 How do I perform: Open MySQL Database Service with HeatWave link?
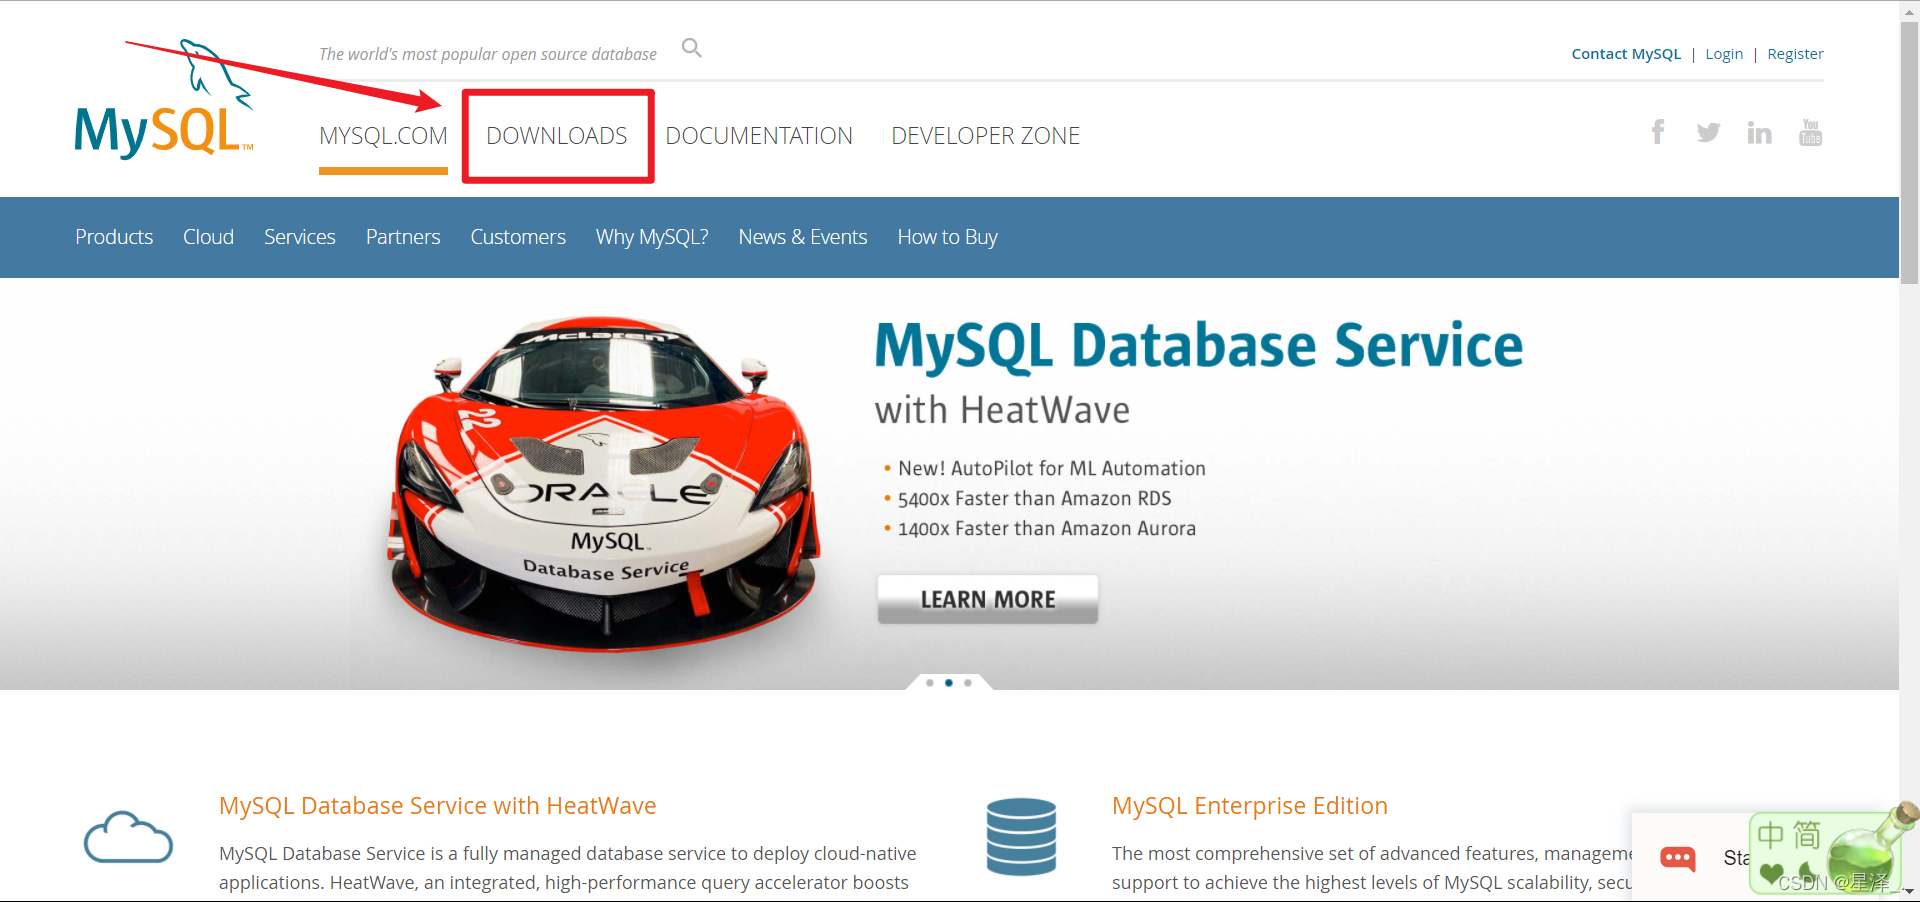tap(438, 806)
